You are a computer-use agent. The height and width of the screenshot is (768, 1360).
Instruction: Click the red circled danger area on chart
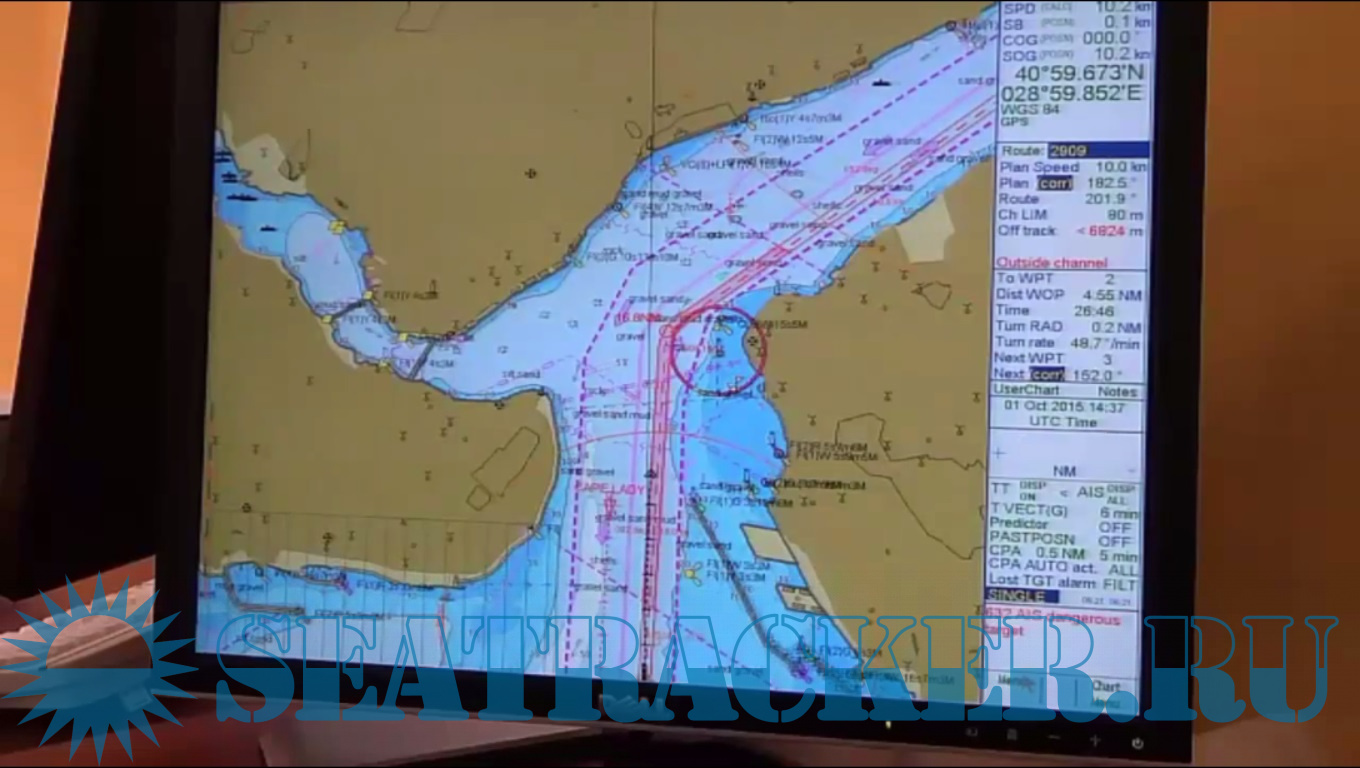point(716,349)
